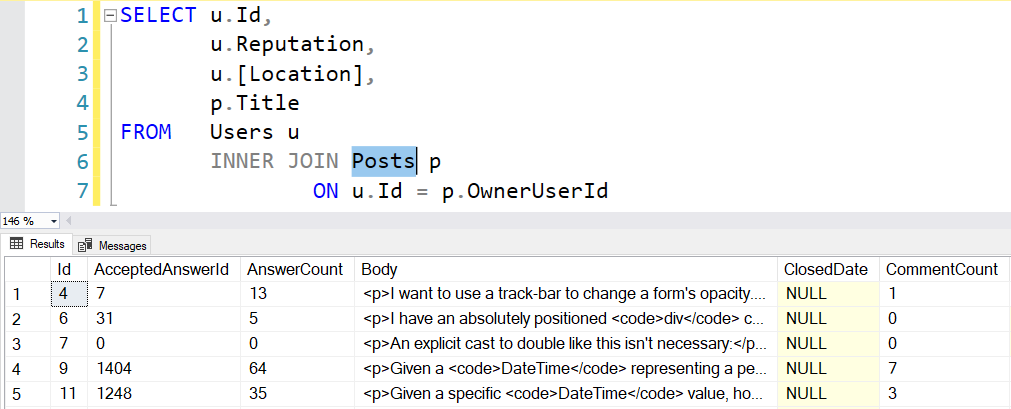
Task: Click Body cell starting 'Given a specific'
Action: click(x=565, y=394)
